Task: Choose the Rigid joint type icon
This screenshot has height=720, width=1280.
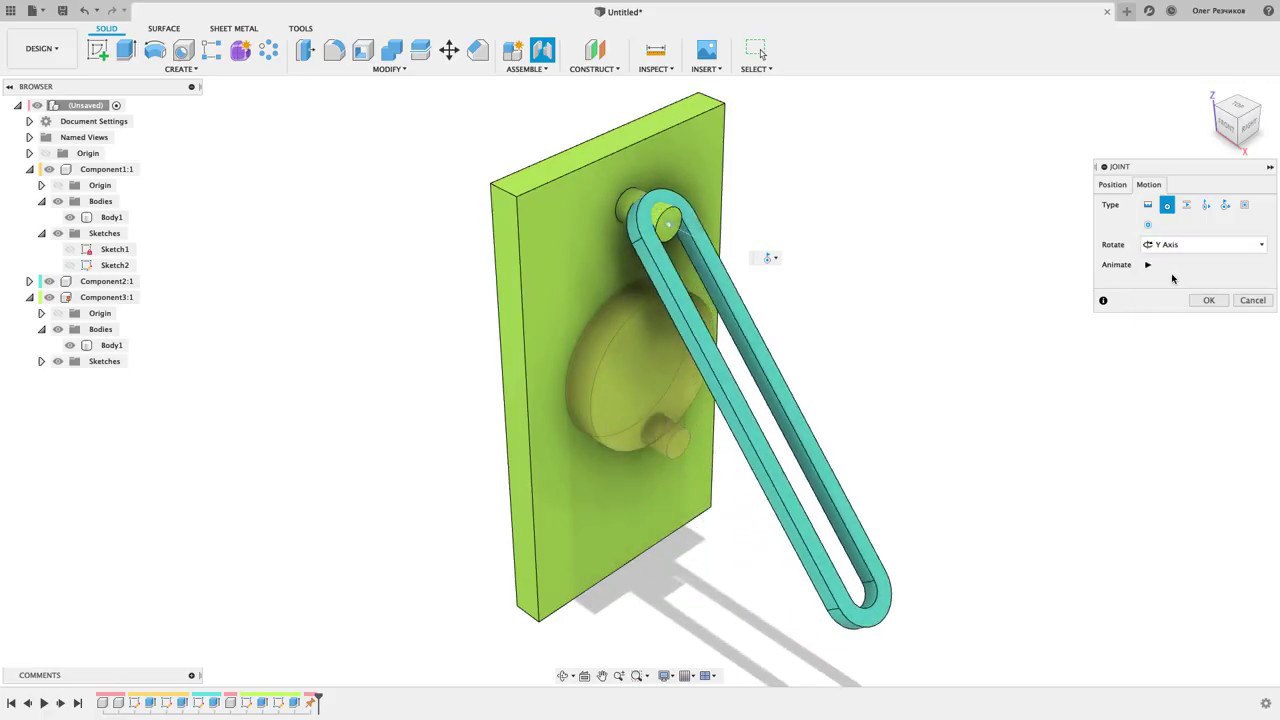Action: click(1148, 205)
